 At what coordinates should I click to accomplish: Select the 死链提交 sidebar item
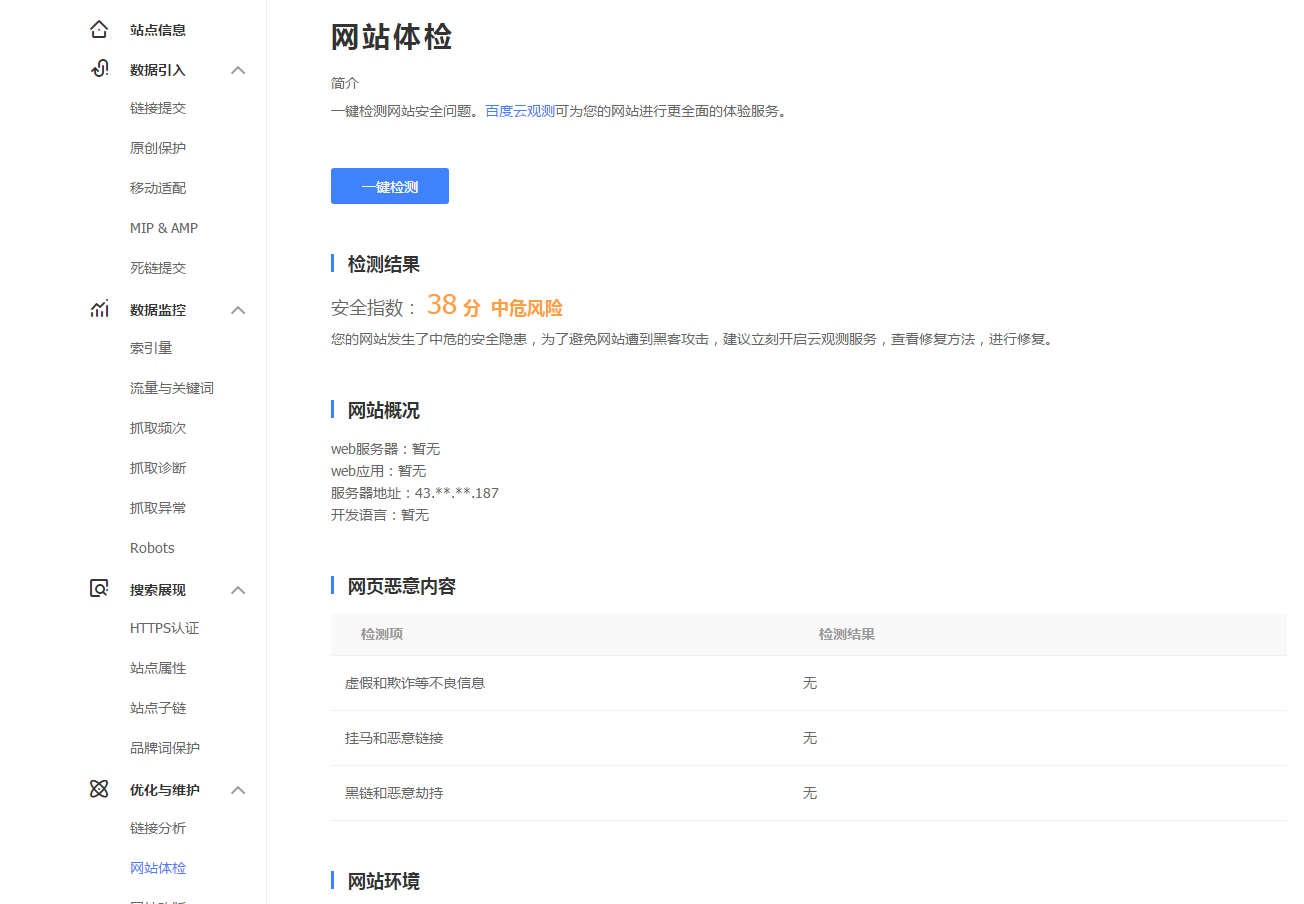click(158, 267)
